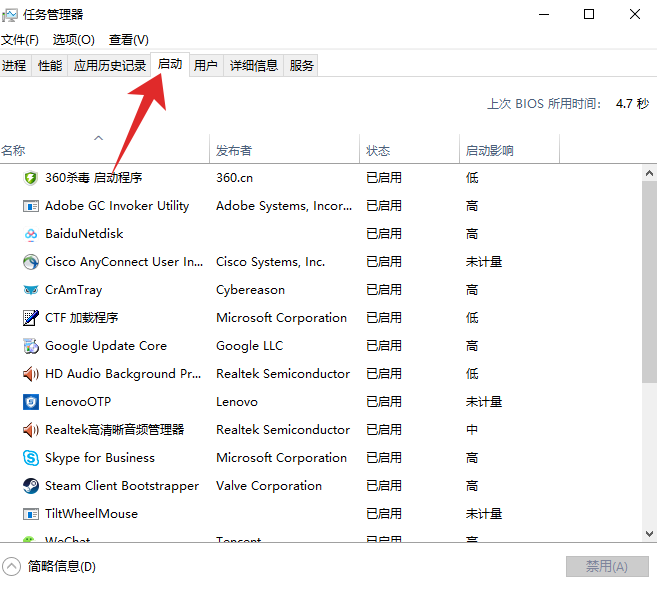
Task: Select the TiltWheelMouse entry name
Action: [x=91, y=514]
